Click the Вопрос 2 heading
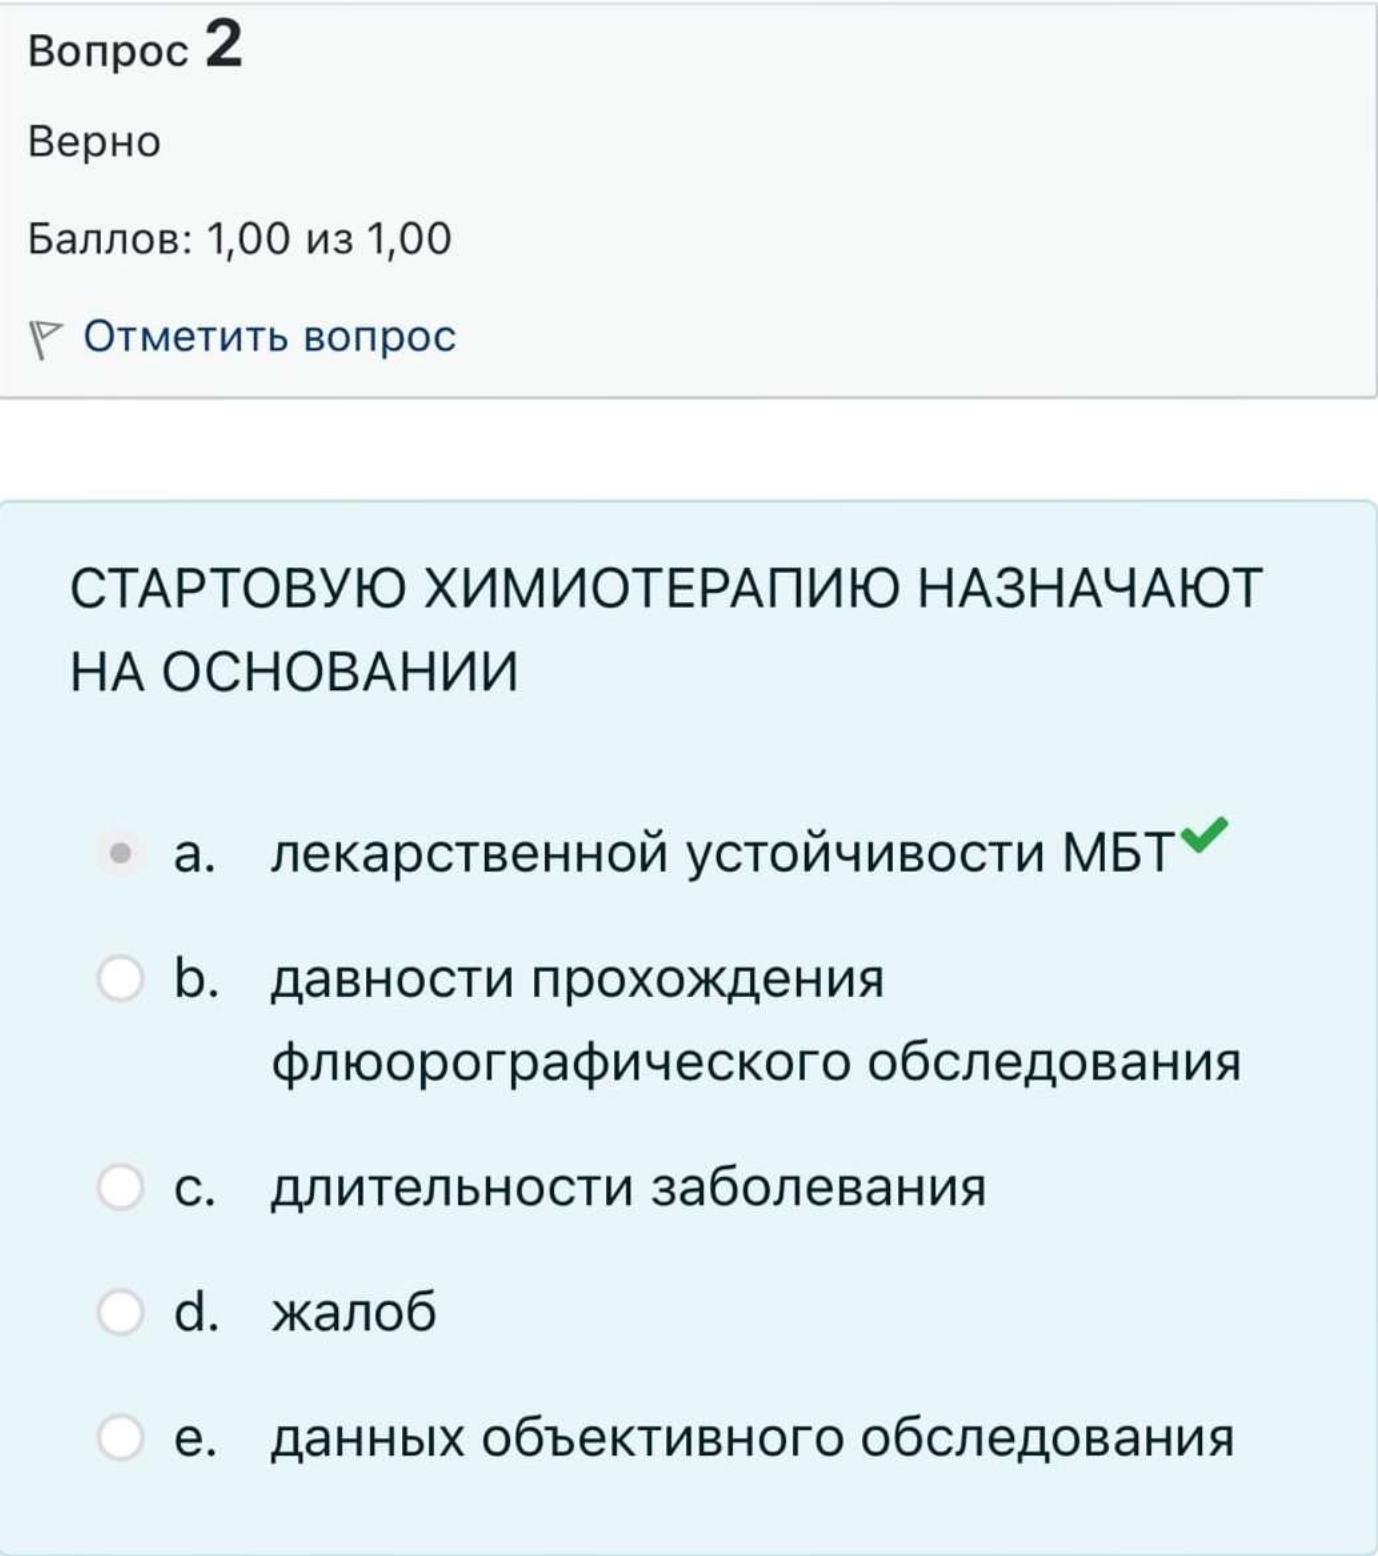 tap(135, 46)
